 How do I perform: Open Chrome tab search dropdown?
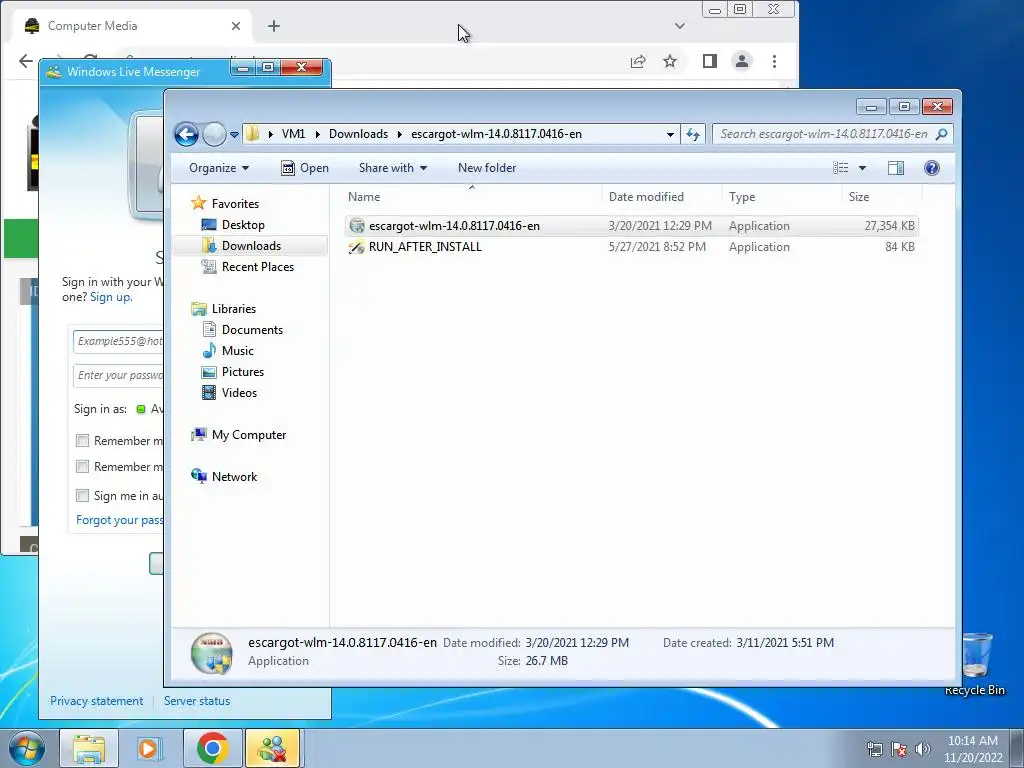coord(680,26)
